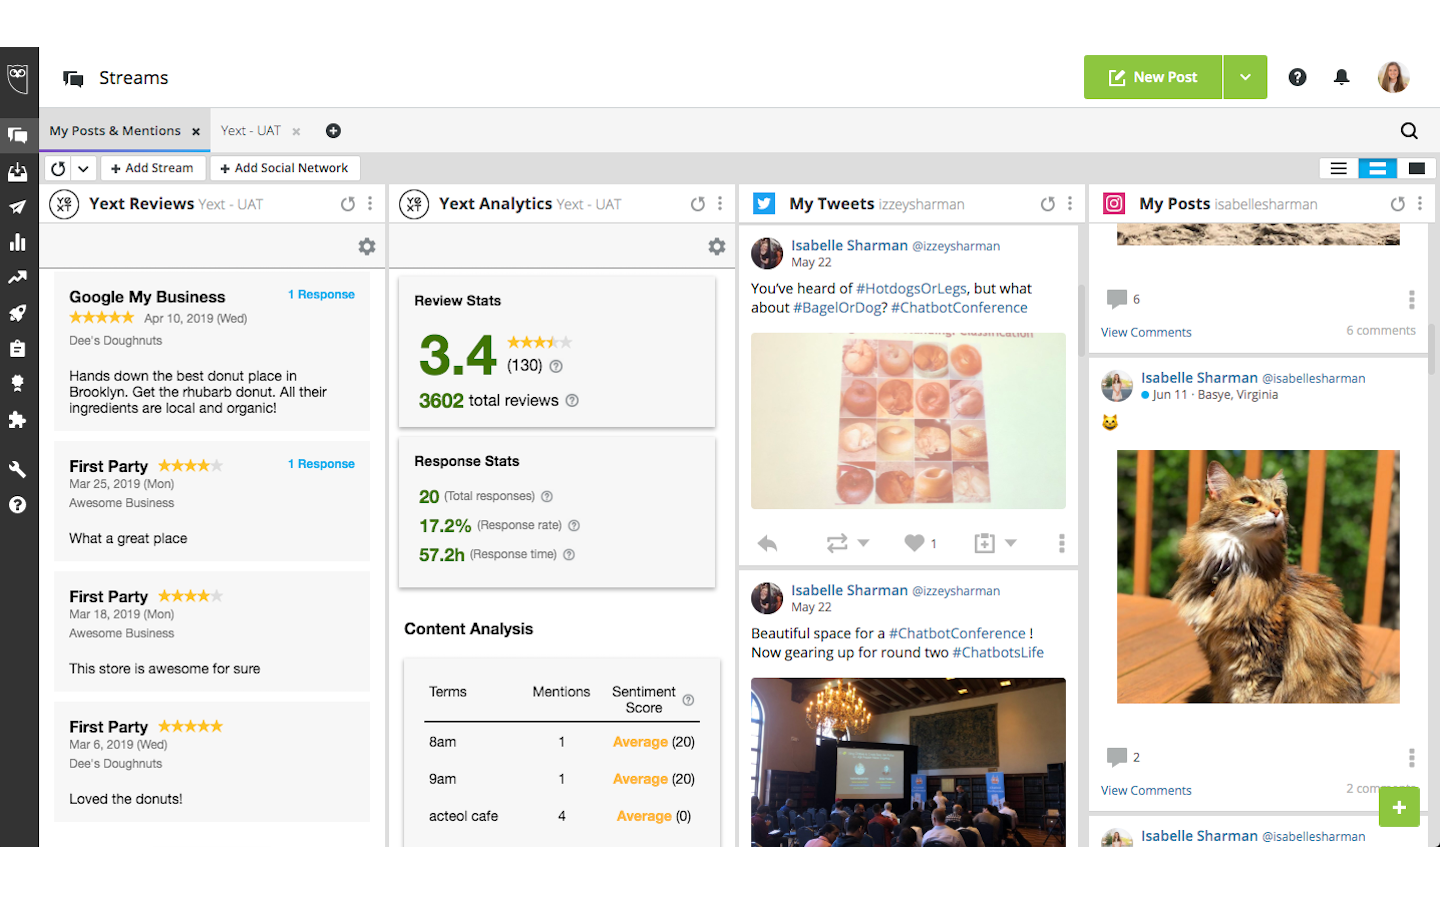This screenshot has height=900, width=1440.
Task: Like the BagelOrDog tweet heart icon
Action: click(x=914, y=543)
